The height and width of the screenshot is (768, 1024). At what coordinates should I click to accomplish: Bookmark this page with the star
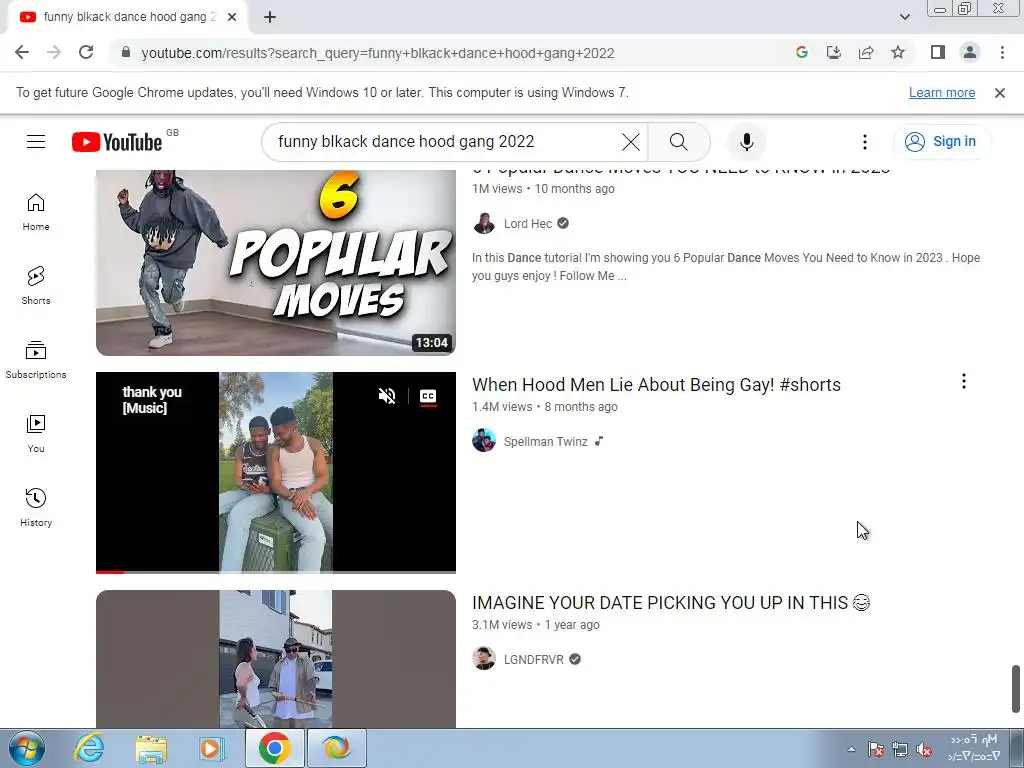pyautogui.click(x=898, y=53)
